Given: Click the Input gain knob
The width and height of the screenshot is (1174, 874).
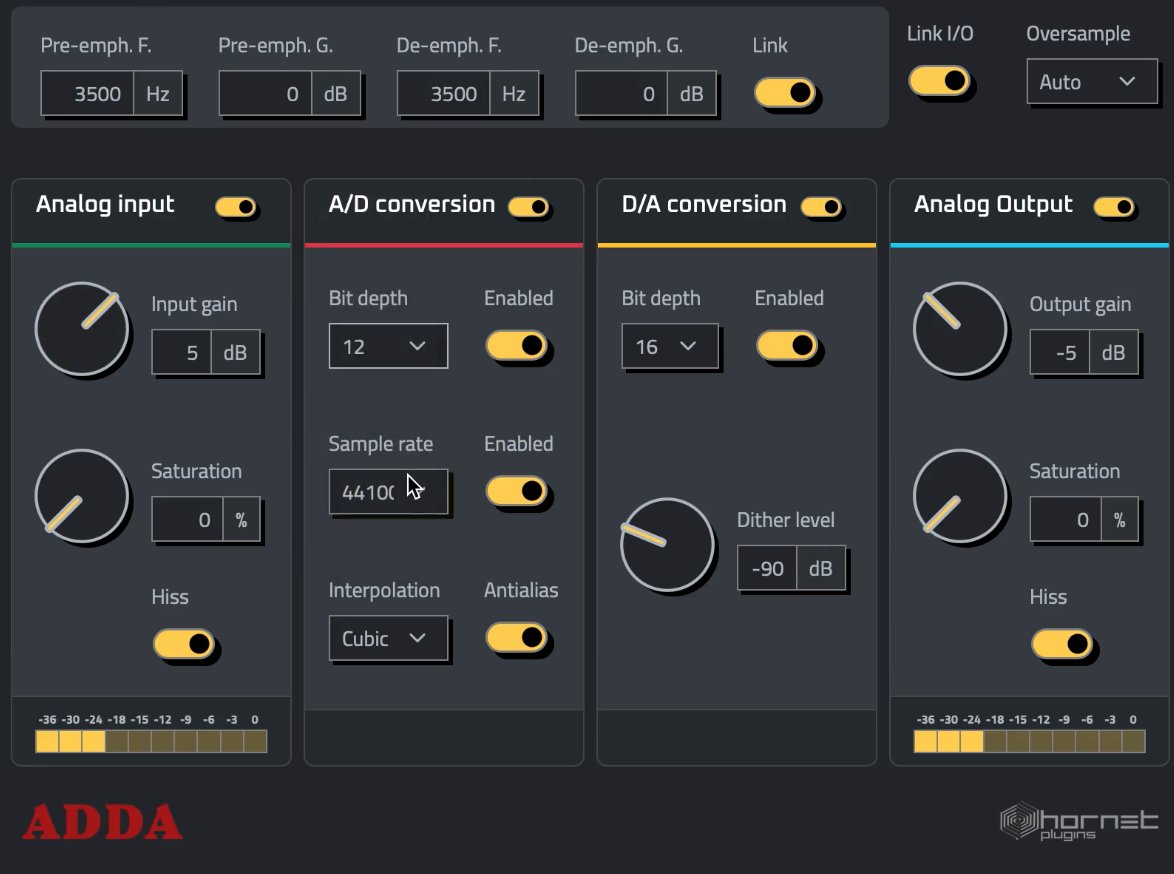Looking at the screenshot, I should coord(82,329).
